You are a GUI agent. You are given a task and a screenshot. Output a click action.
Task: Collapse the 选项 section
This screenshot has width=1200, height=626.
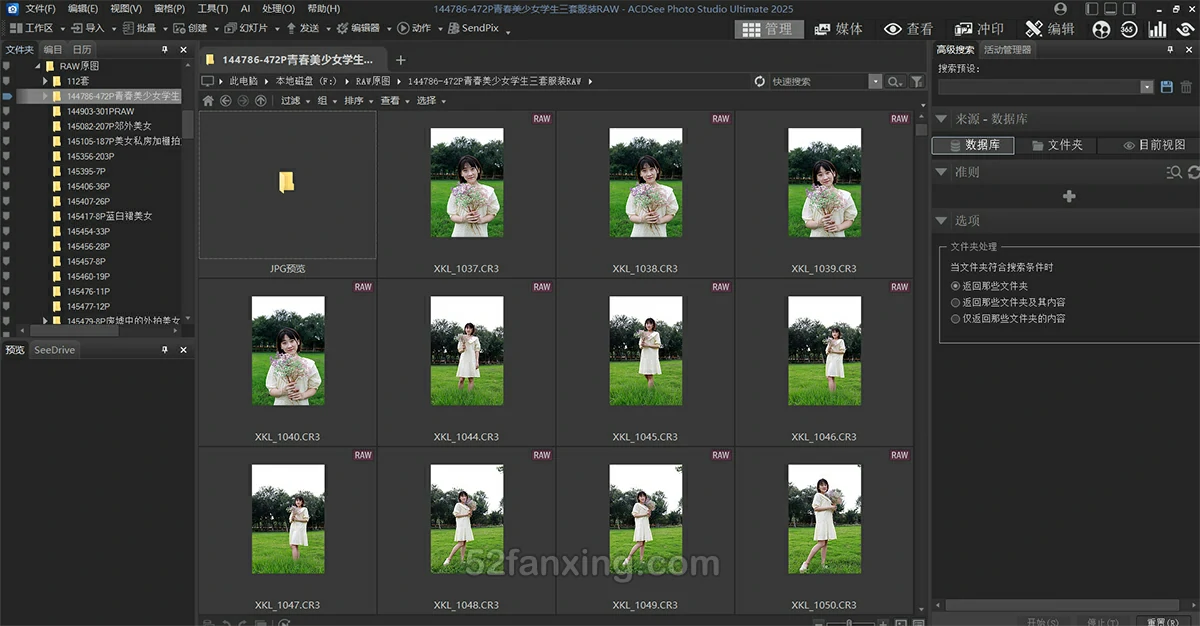pyautogui.click(x=941, y=221)
